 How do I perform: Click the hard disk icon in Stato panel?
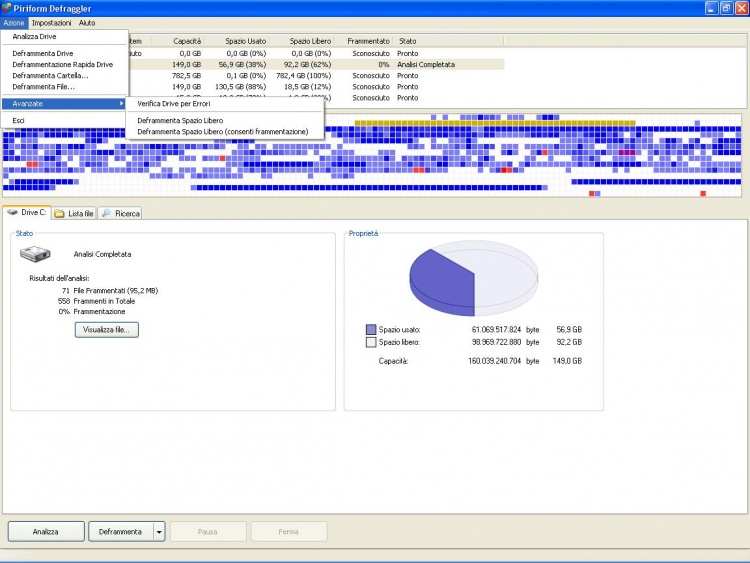click(35, 254)
